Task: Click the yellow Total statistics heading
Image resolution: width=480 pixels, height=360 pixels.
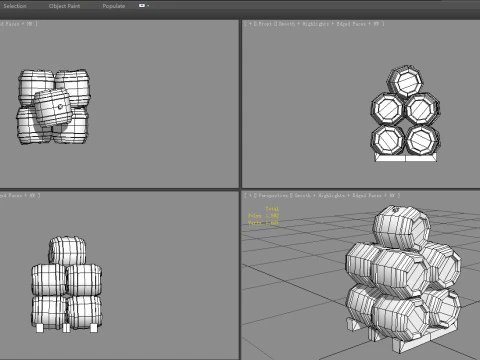Action: tap(272, 209)
